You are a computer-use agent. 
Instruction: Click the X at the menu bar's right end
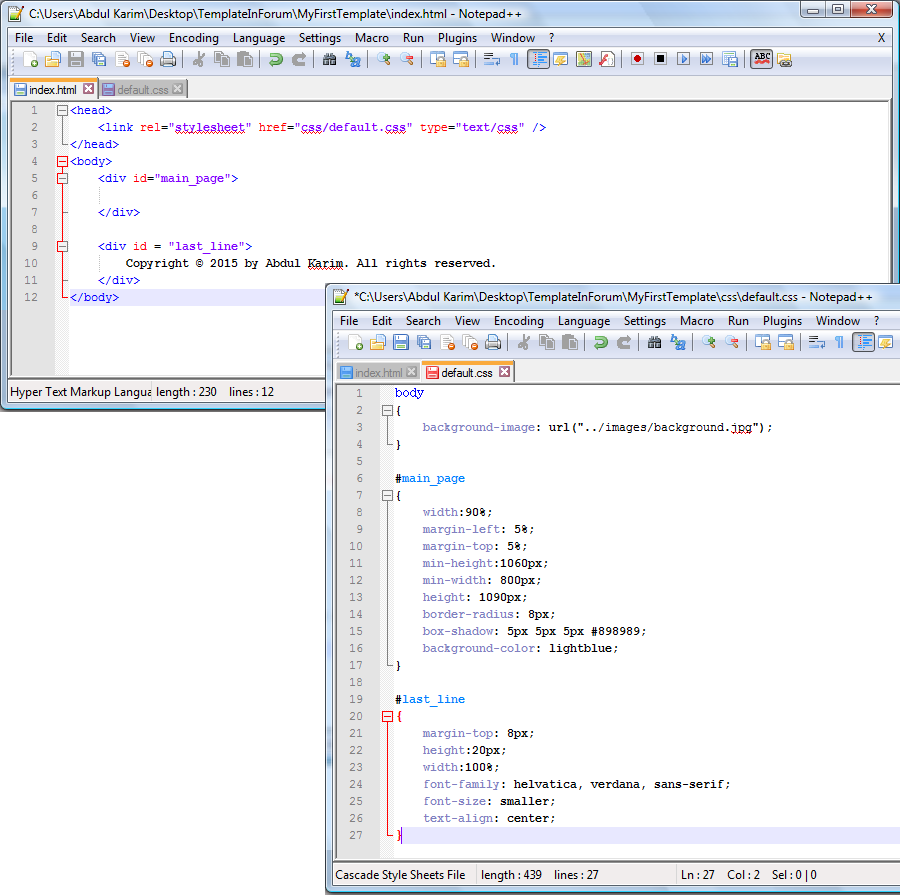pyautogui.click(x=881, y=38)
